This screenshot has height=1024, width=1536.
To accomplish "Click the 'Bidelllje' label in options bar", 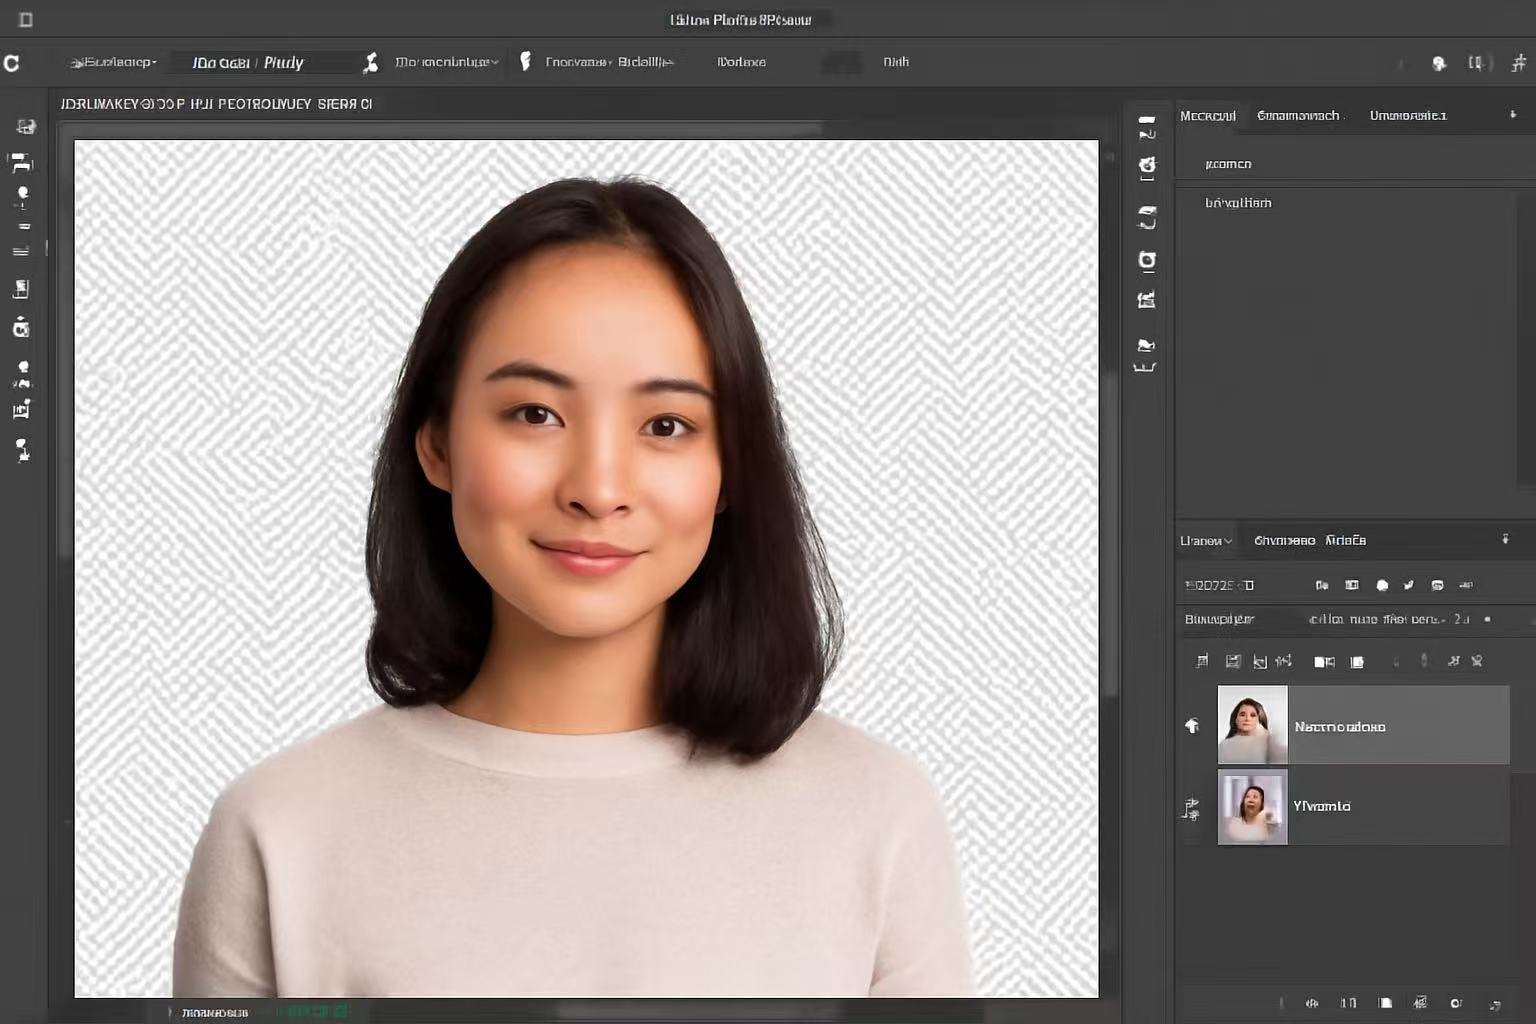I will click(645, 62).
